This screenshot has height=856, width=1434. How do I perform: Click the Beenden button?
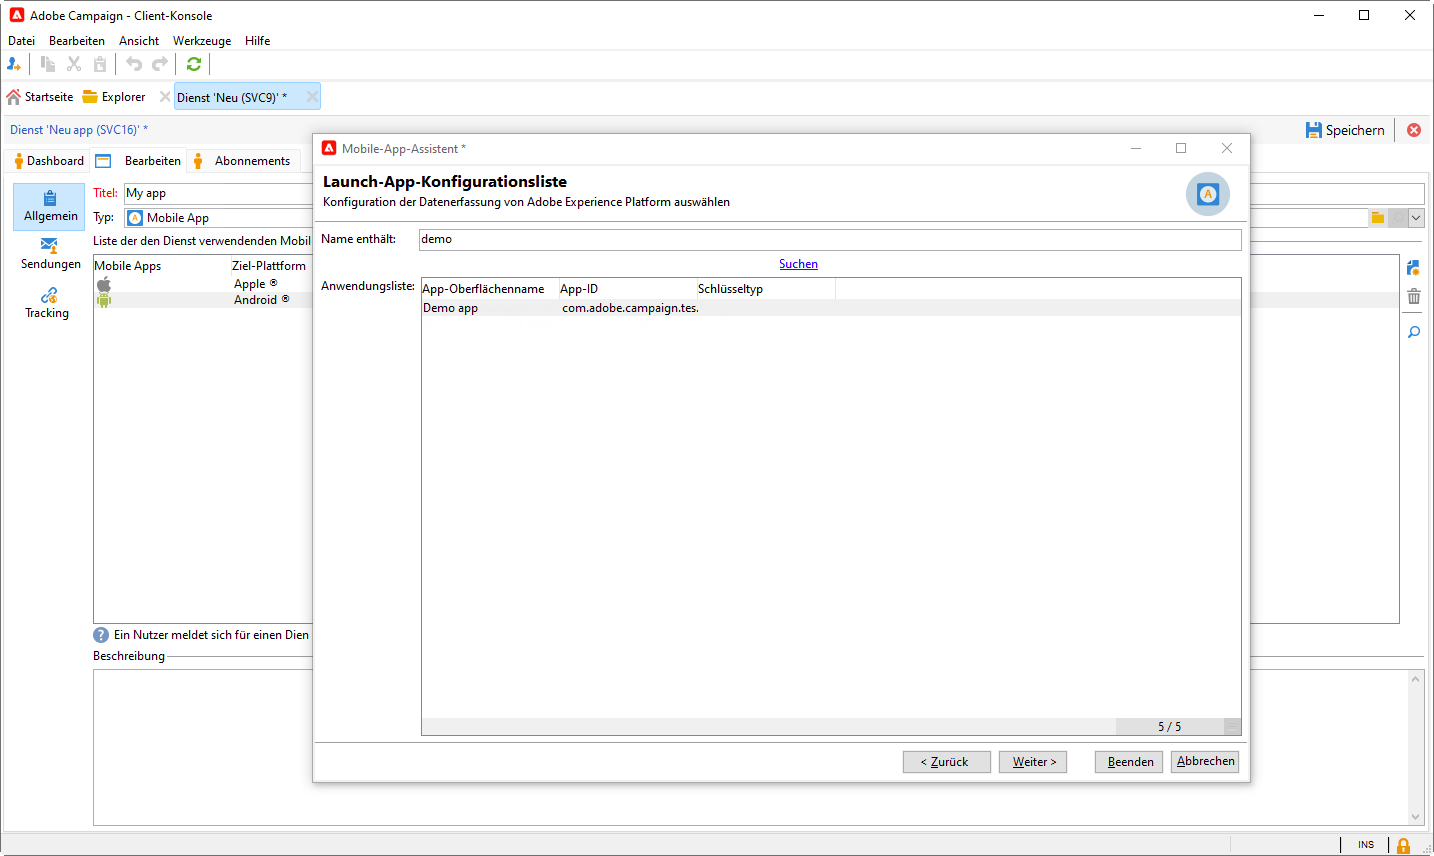pos(1129,762)
